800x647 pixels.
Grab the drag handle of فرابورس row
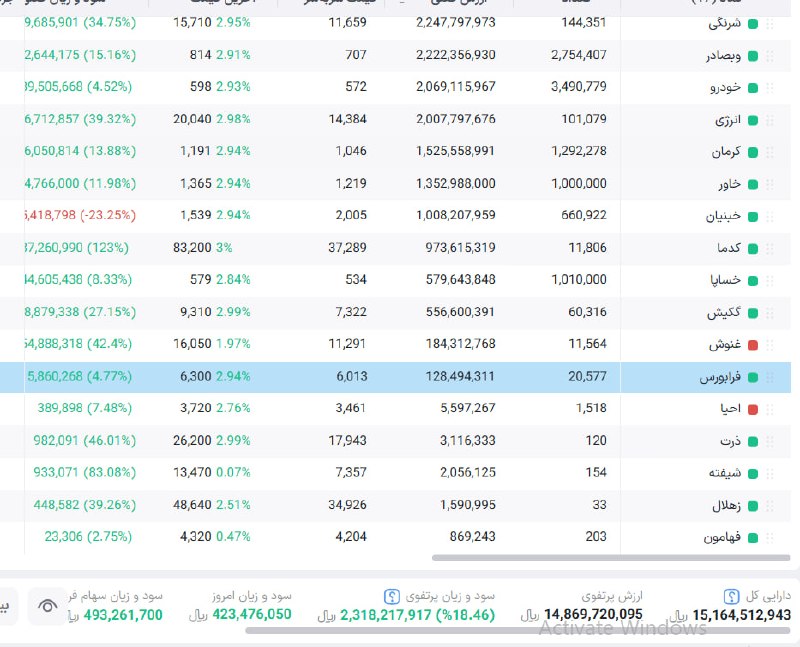click(770, 378)
